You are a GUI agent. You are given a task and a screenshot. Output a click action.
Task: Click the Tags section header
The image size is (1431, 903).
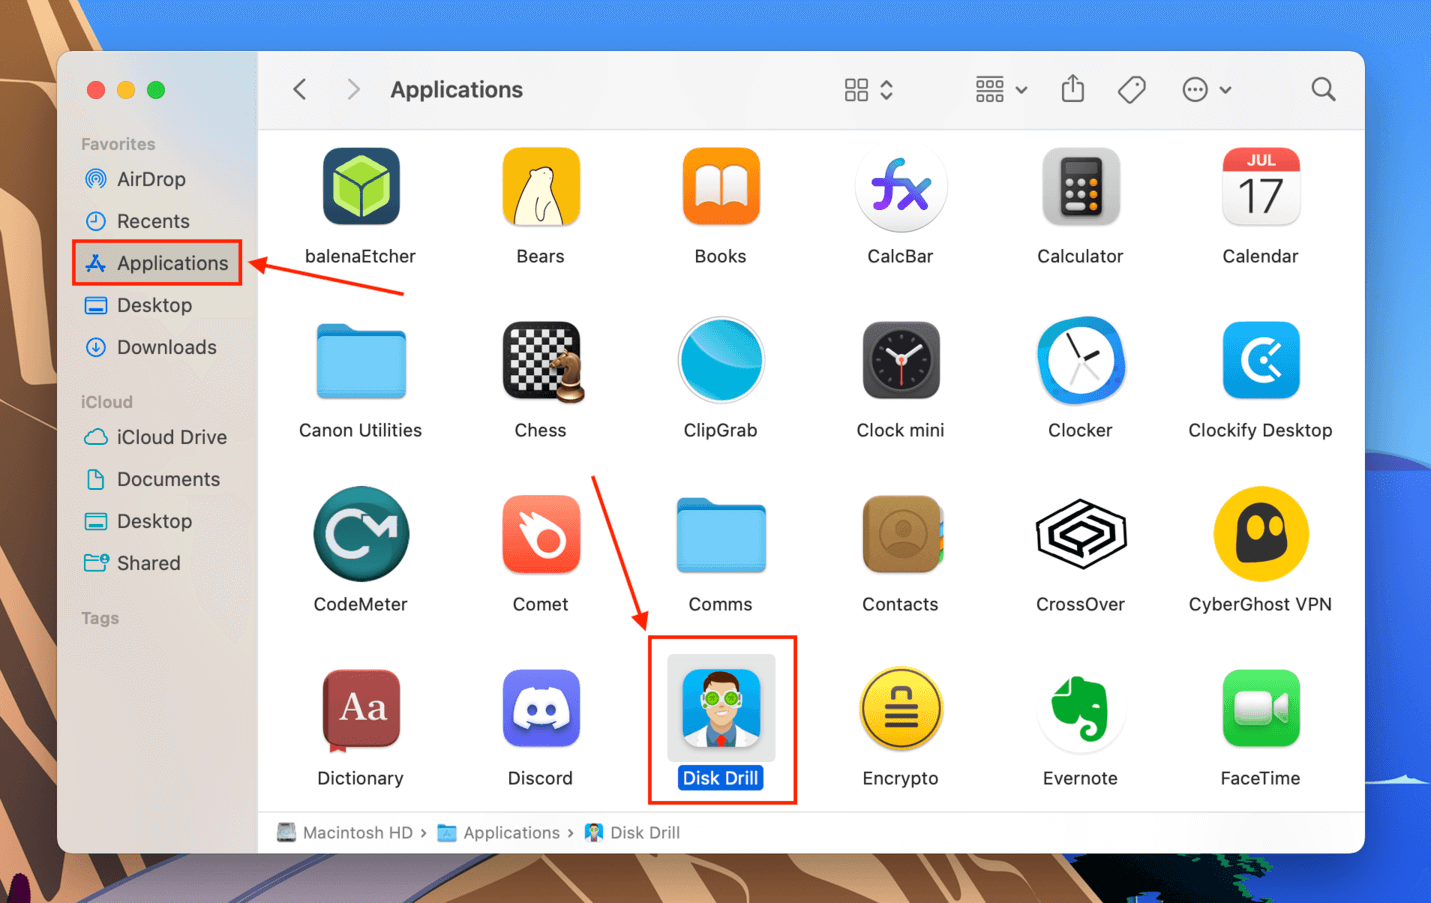[100, 618]
